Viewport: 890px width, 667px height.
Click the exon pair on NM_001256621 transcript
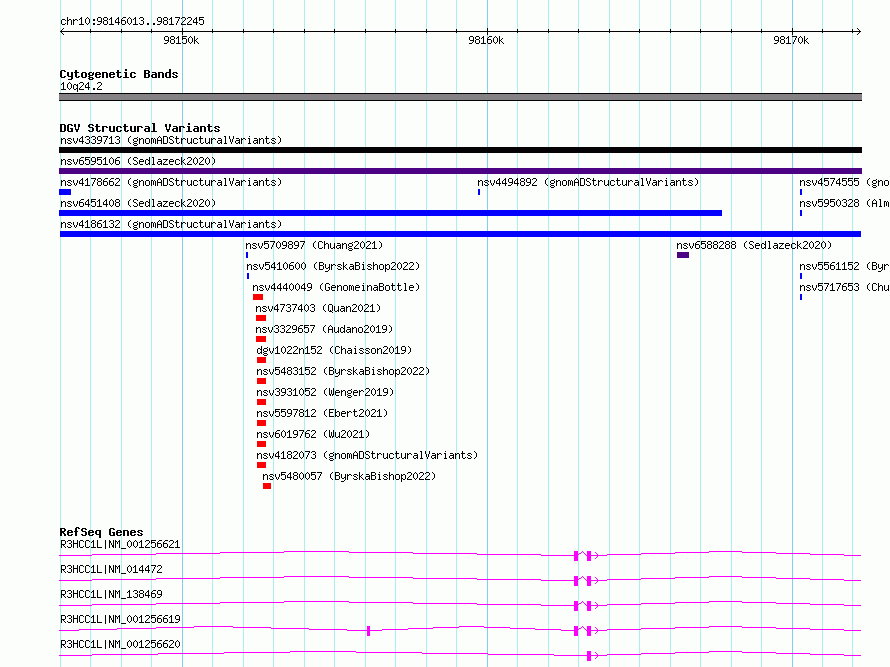click(x=583, y=556)
